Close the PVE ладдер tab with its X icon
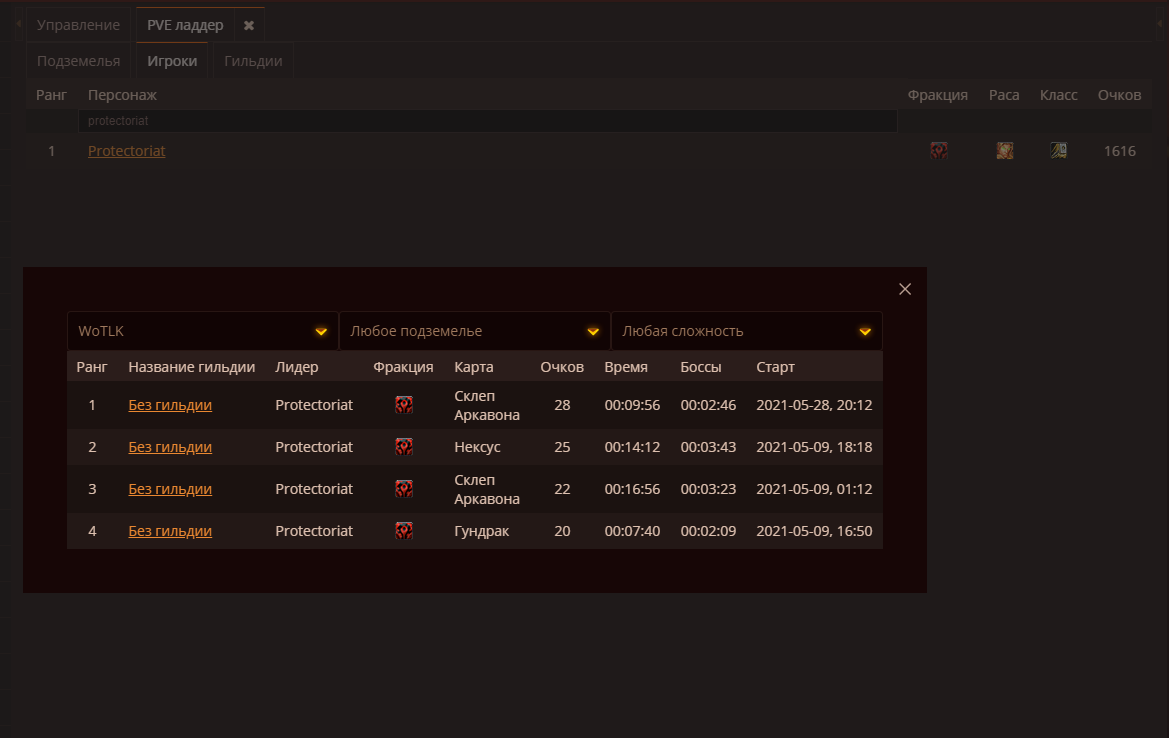Screen dimensions: 1169x738 click(249, 25)
